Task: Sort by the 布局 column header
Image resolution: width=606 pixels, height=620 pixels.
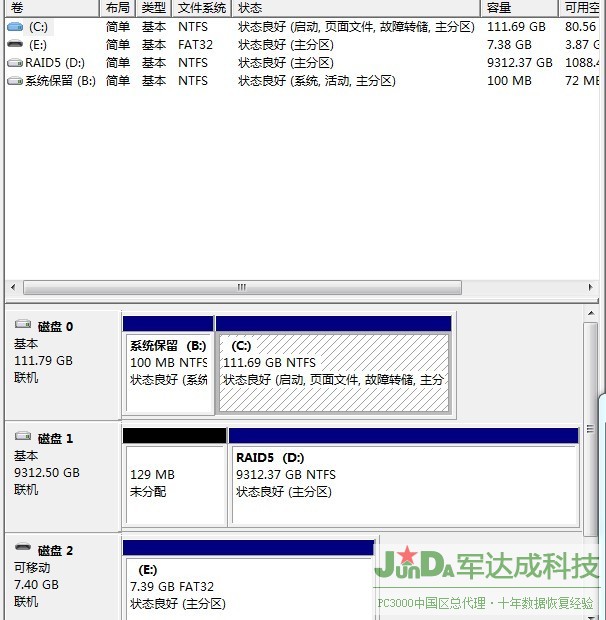Action: click(117, 8)
